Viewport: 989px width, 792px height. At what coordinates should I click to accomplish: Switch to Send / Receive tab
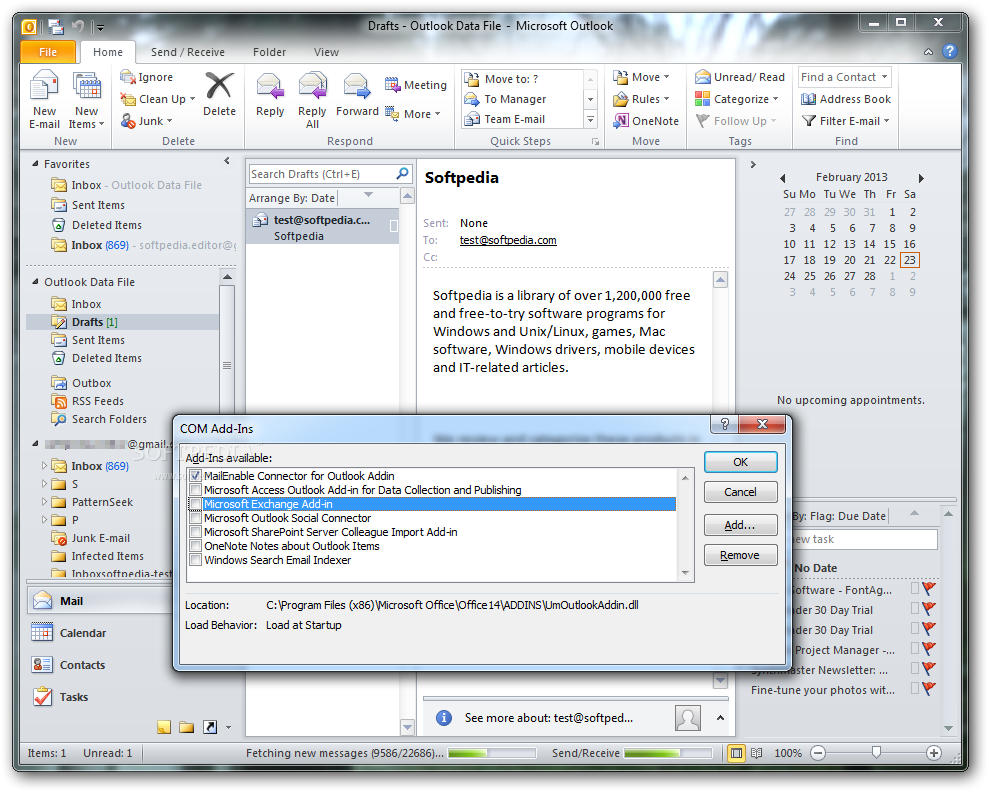187,52
